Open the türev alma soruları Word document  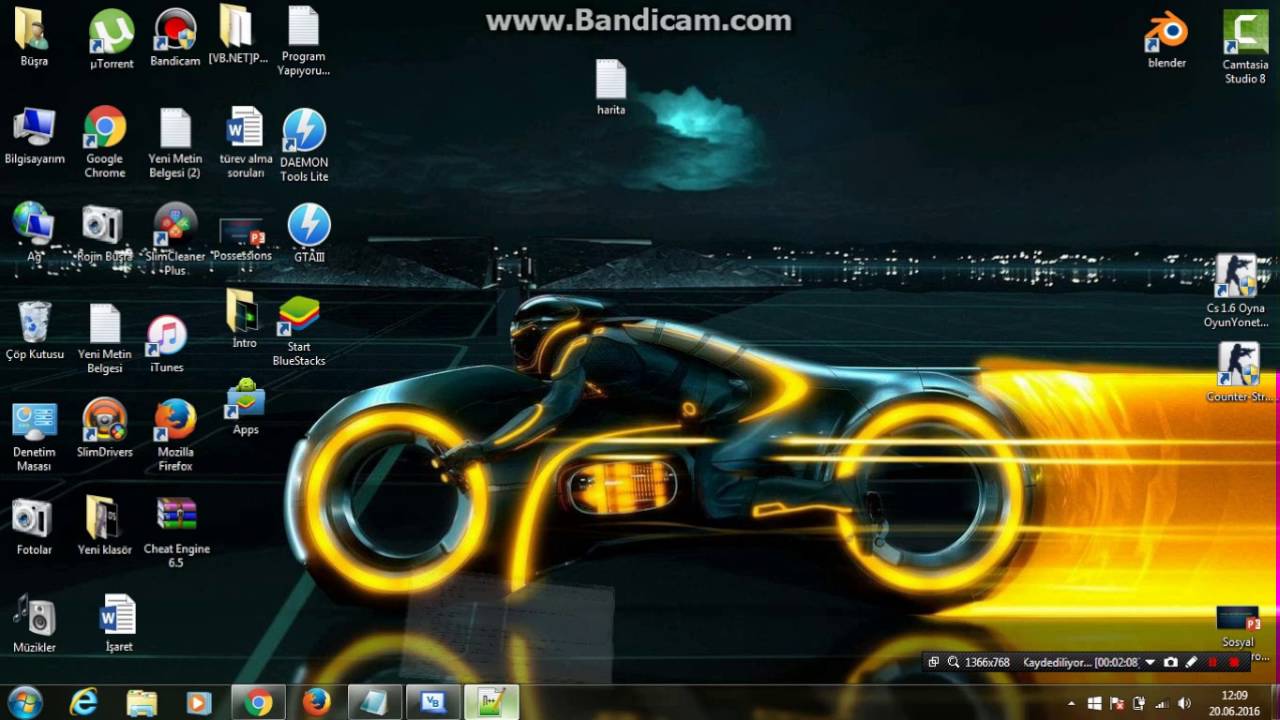[246, 143]
